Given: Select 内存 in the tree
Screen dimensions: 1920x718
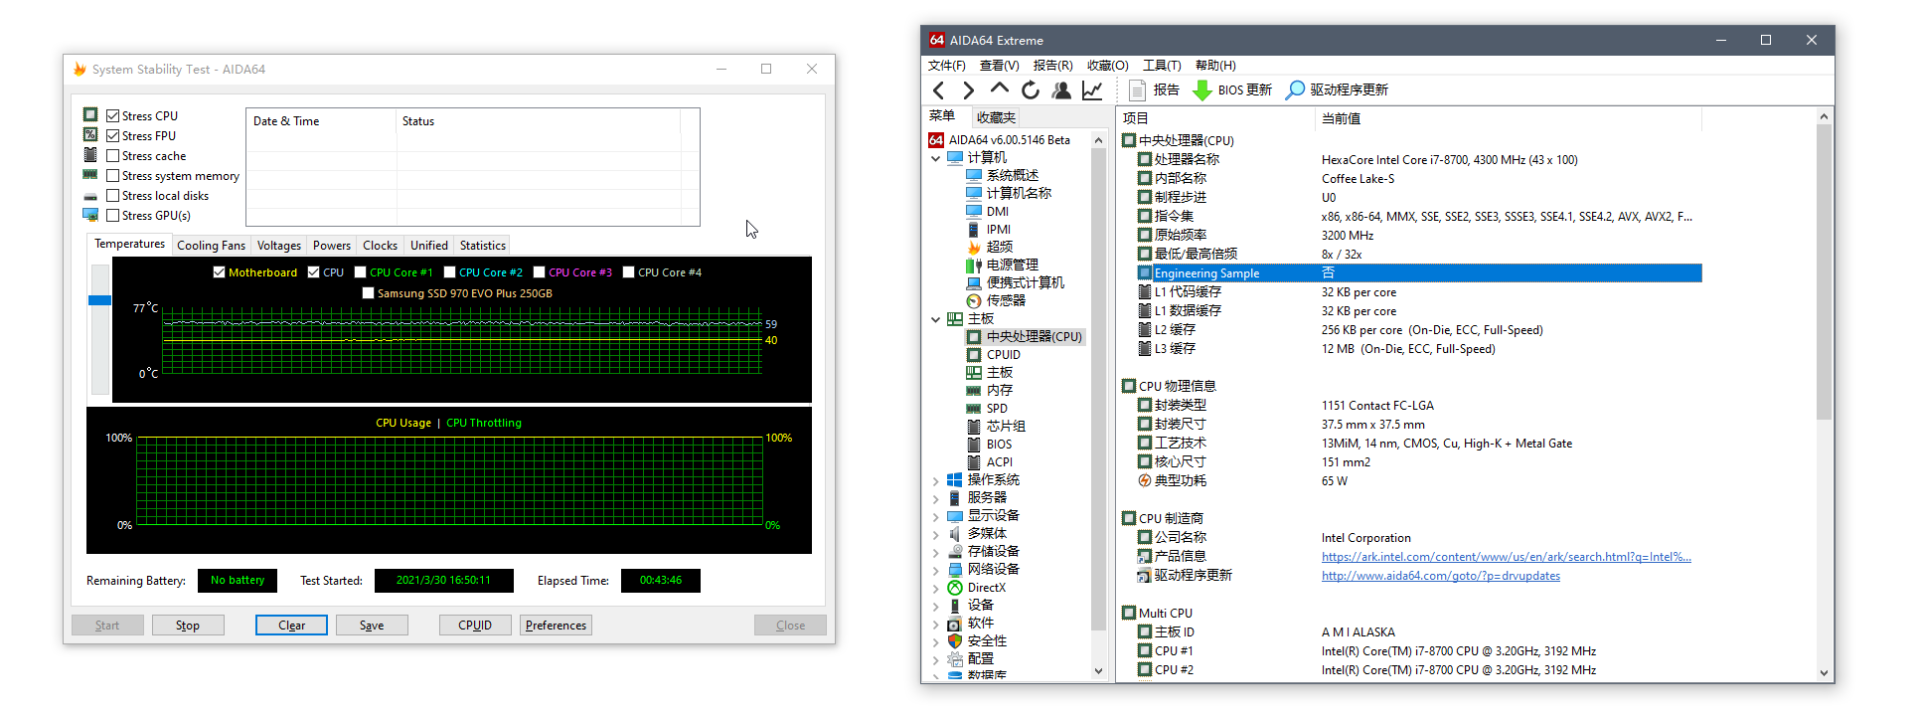Looking at the screenshot, I should click(x=989, y=390).
